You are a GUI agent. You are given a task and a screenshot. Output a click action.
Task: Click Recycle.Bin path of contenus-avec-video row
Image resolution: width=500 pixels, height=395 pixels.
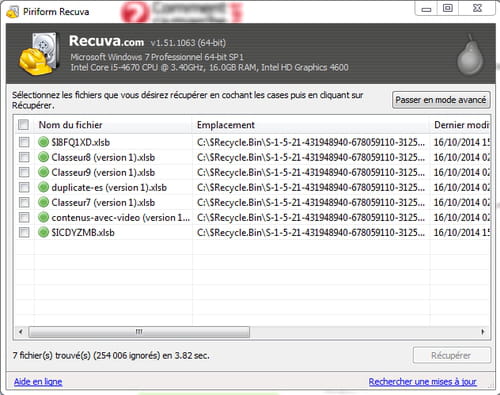click(x=311, y=217)
